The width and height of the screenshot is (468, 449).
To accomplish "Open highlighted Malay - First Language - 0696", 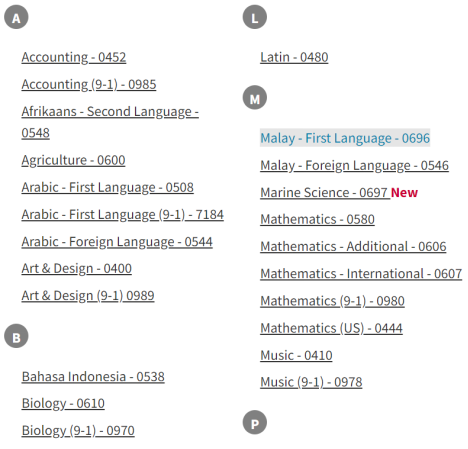I will click(x=345, y=138).
